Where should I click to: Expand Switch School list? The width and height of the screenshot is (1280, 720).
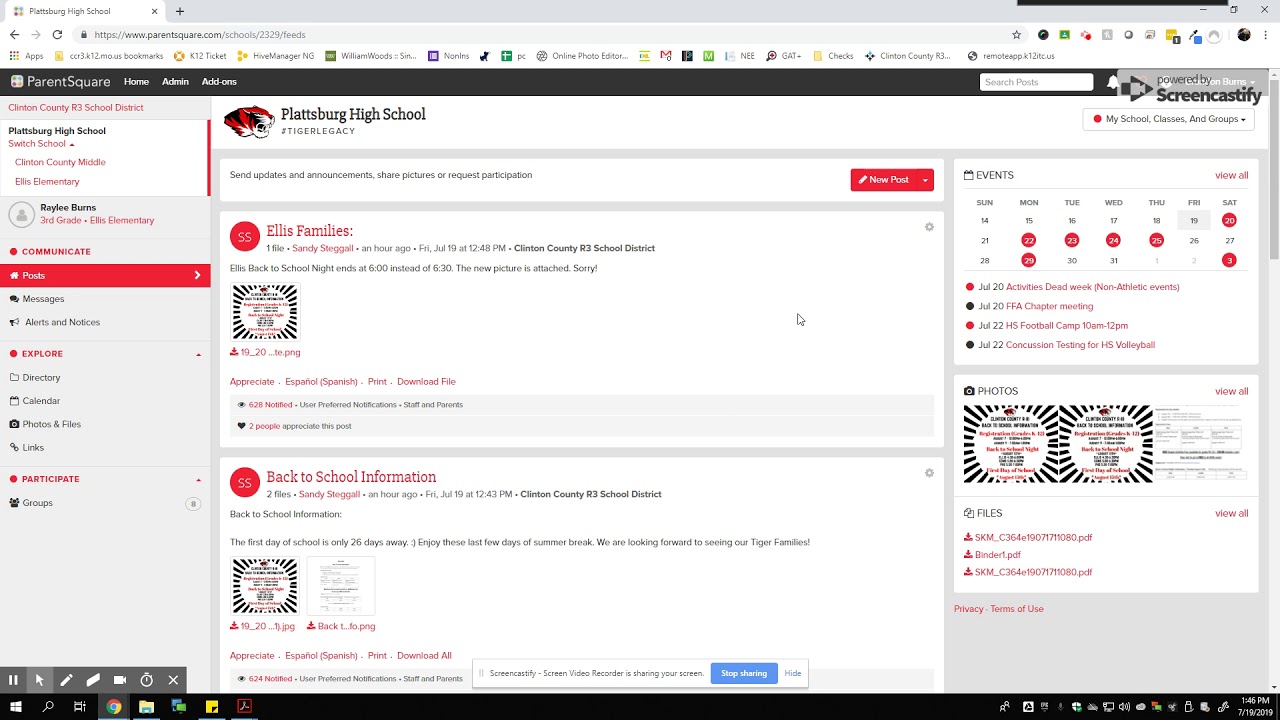(41, 144)
